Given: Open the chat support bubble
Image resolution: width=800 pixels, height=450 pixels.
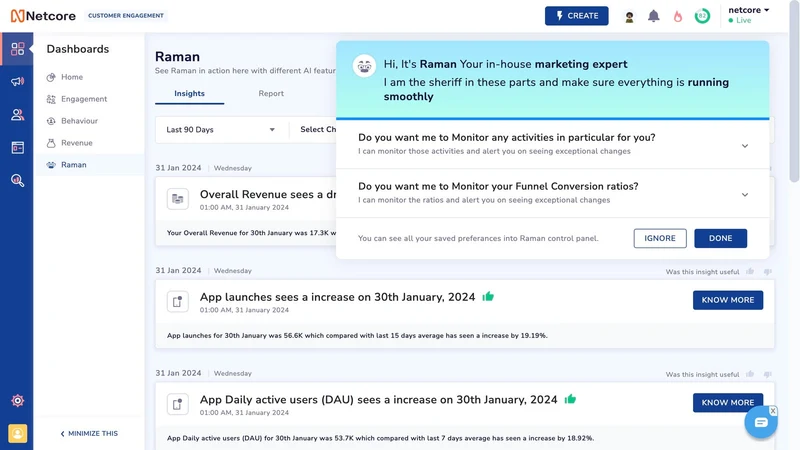Looking at the screenshot, I should pos(761,422).
